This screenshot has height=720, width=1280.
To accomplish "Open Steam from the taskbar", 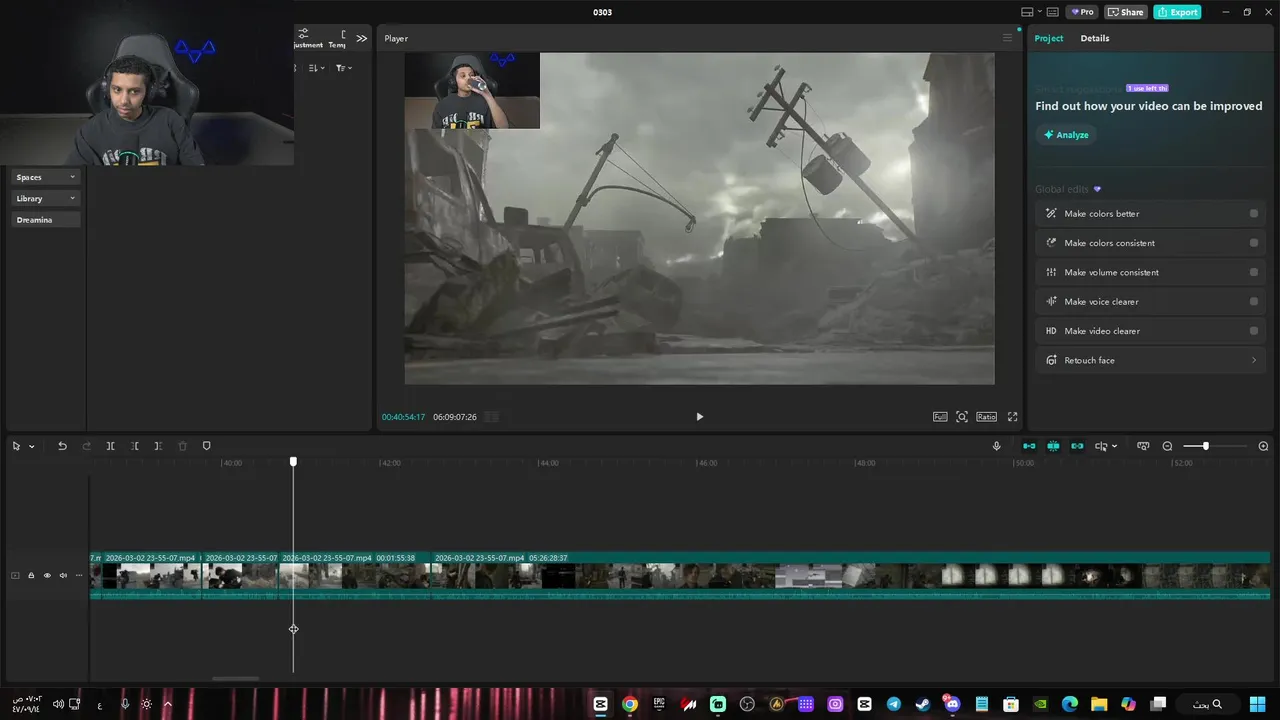I will (x=923, y=704).
